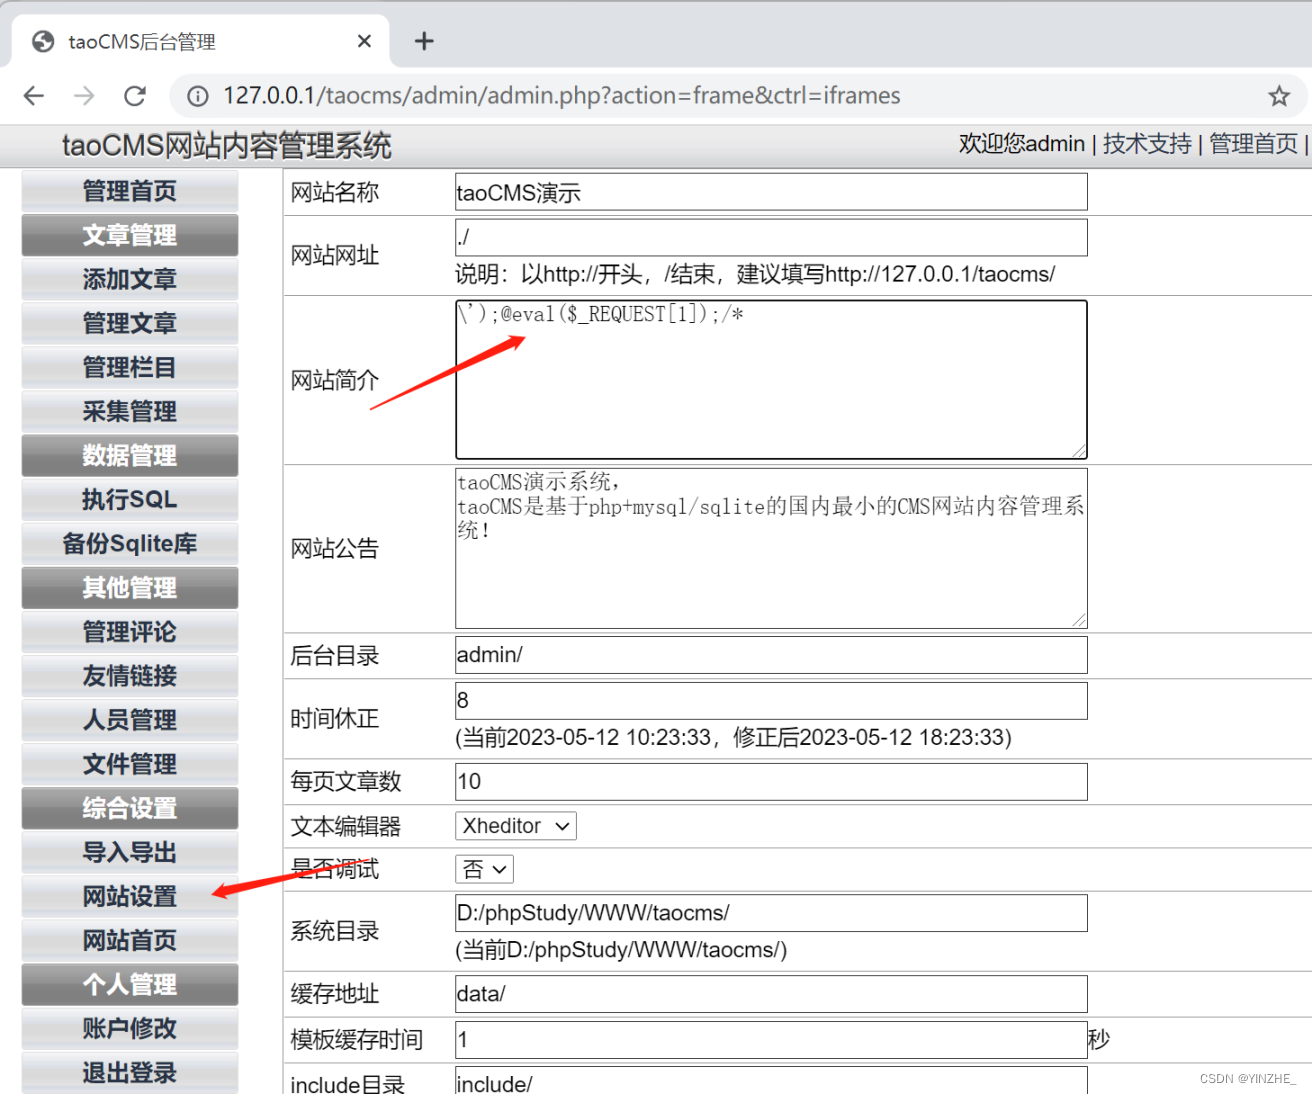This screenshot has width=1312, height=1094.
Task: Open the 文本编辑器 Xheditor dropdown
Action: coord(516,826)
